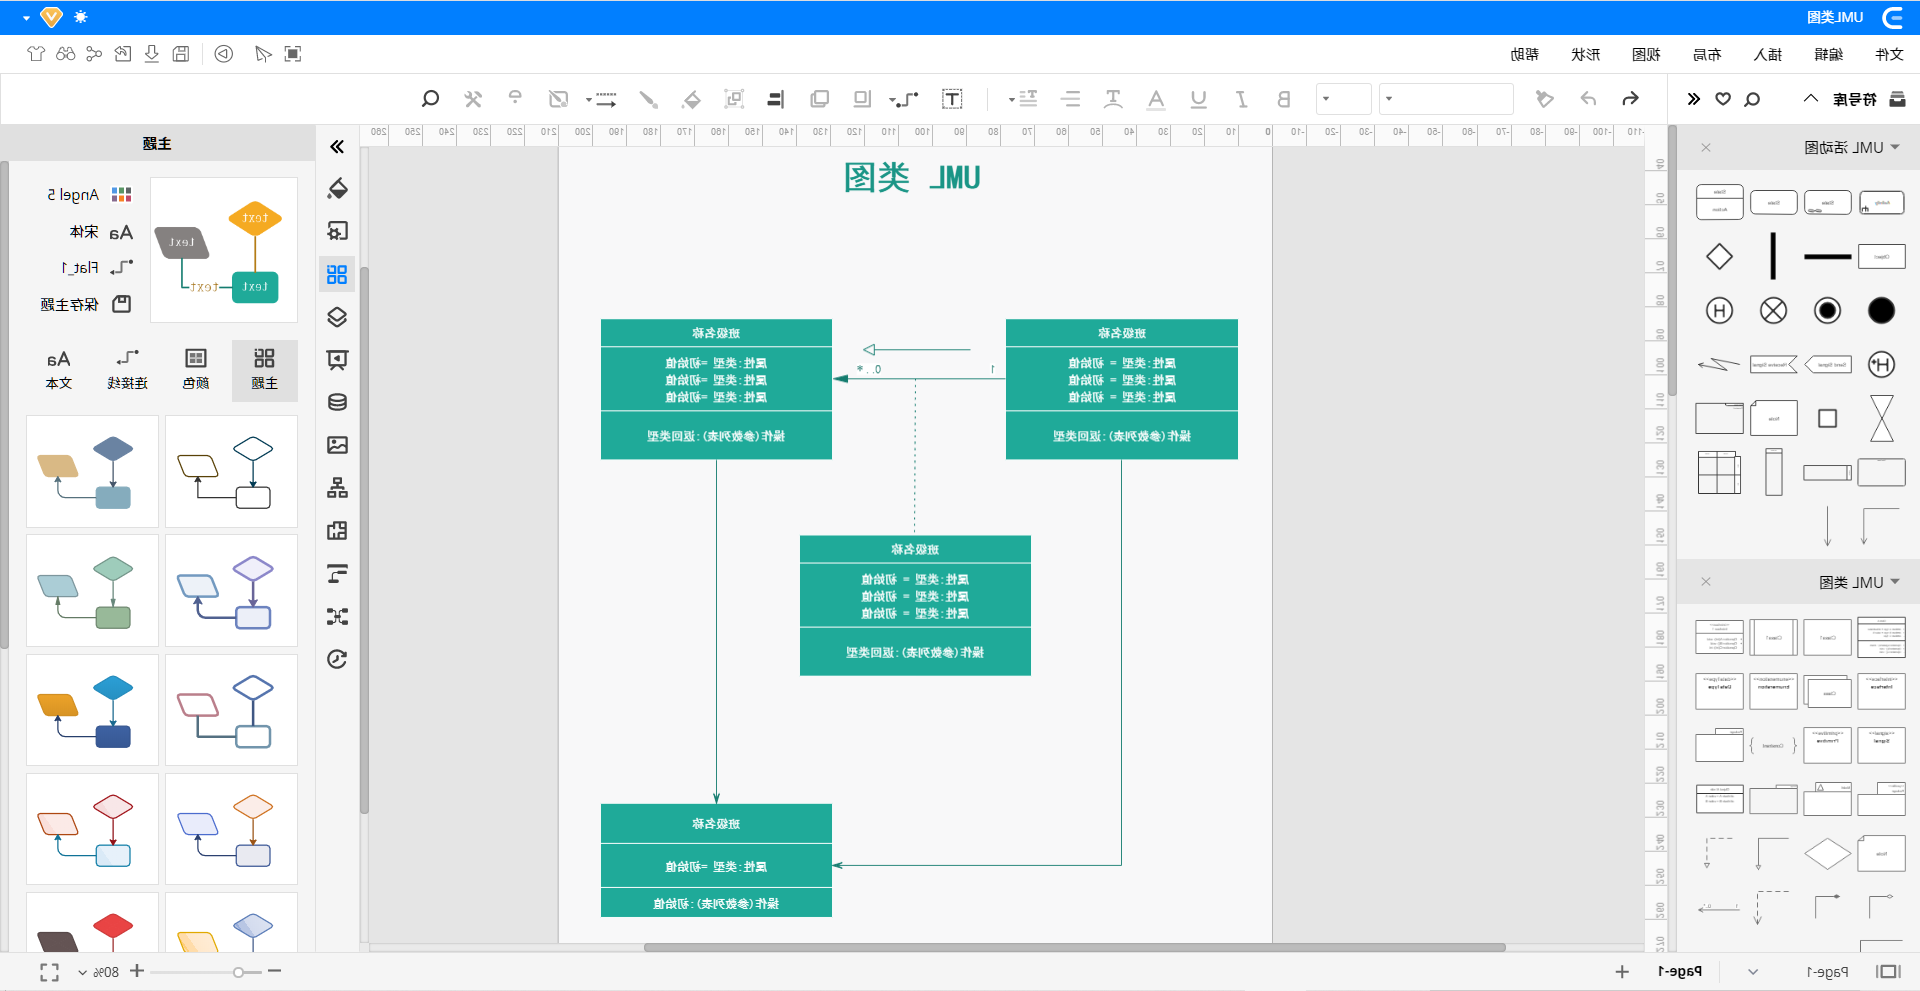Click the save icon in top bar
Screen dimensions: 1920x991
(x=181, y=53)
